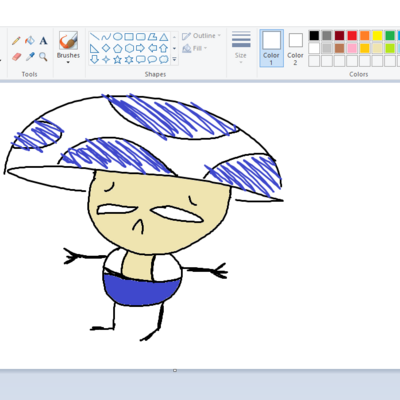Select the Down arrow shape

coord(95,60)
